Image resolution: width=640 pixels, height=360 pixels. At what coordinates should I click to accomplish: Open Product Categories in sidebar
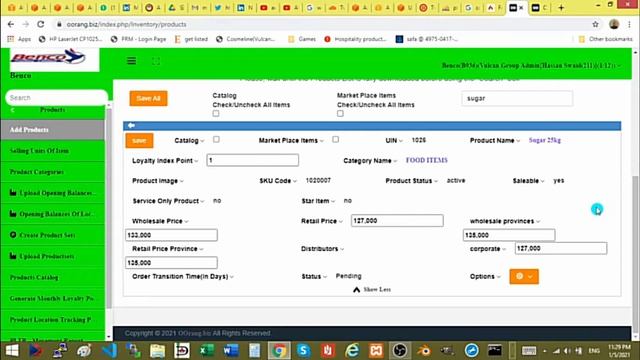coord(53,172)
